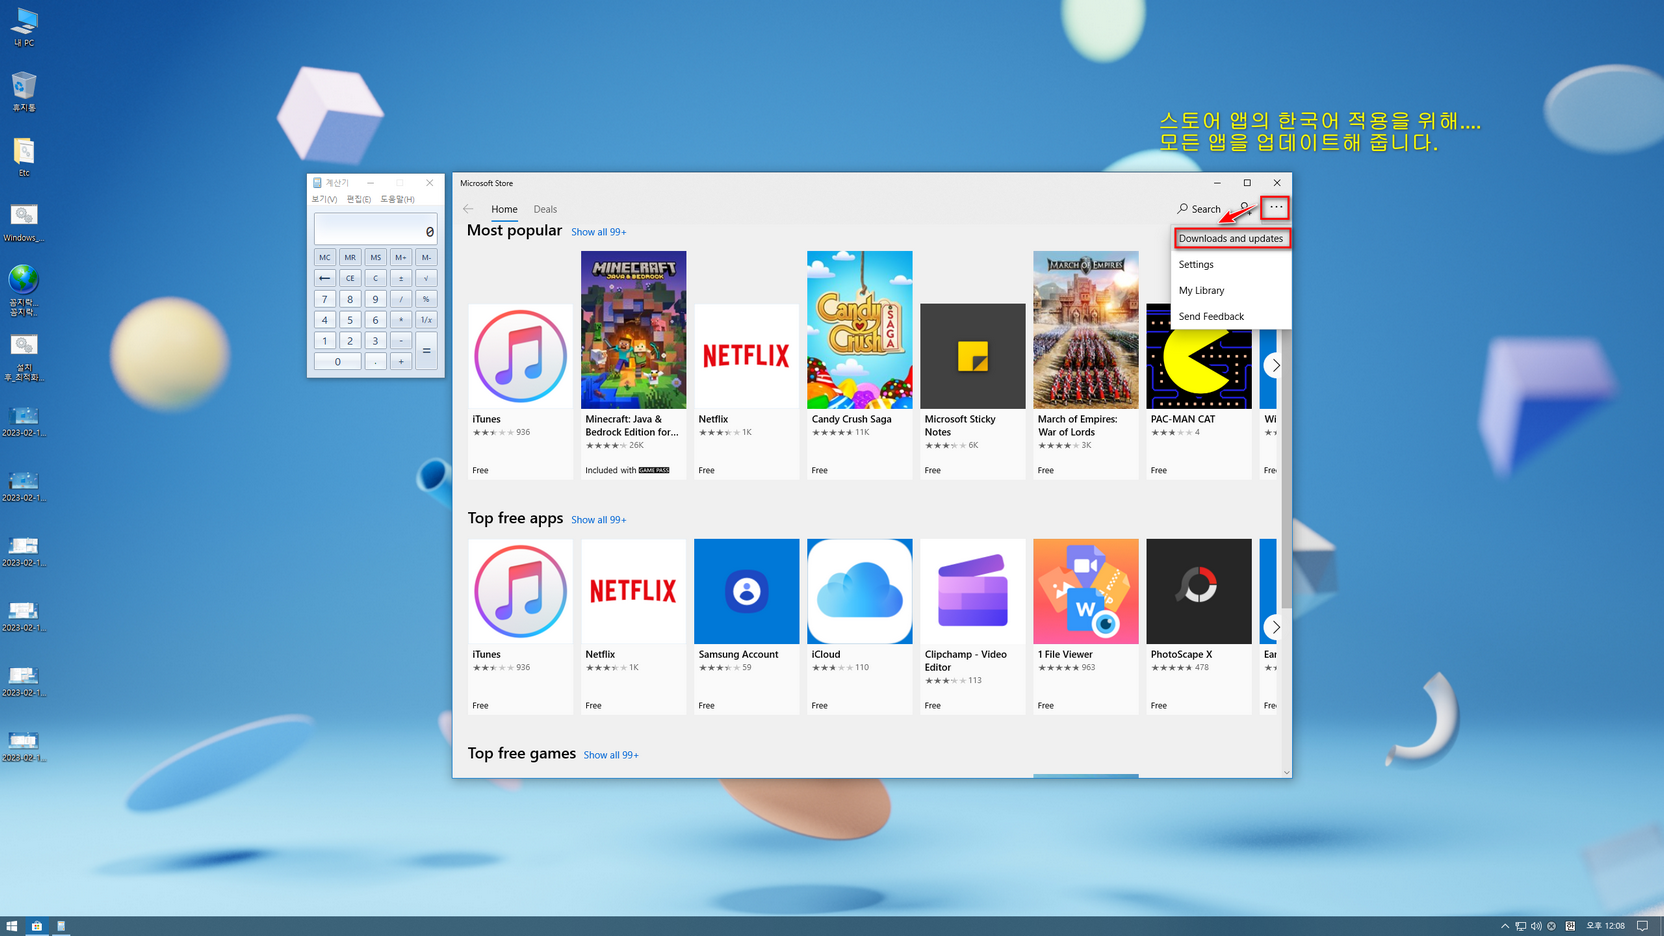Image resolution: width=1664 pixels, height=936 pixels.
Task: Click the CE button in Calculator
Action: click(x=350, y=278)
